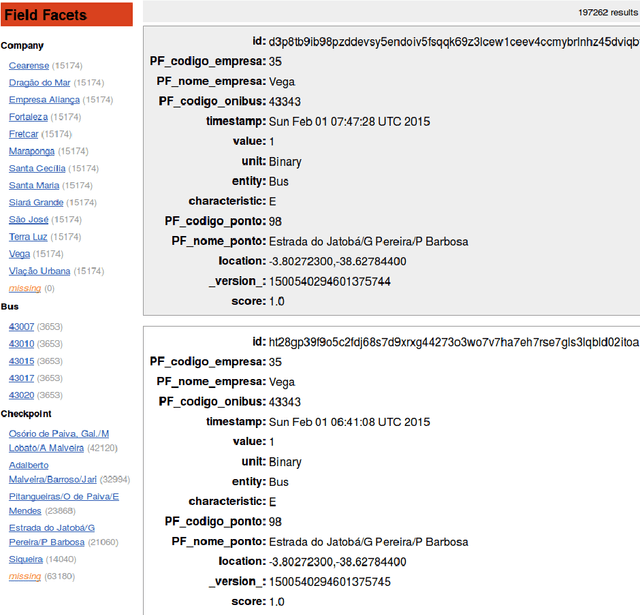Image resolution: width=640 pixels, height=615 pixels.
Task: Click the Santa Maria facet link
Action: click(33, 185)
